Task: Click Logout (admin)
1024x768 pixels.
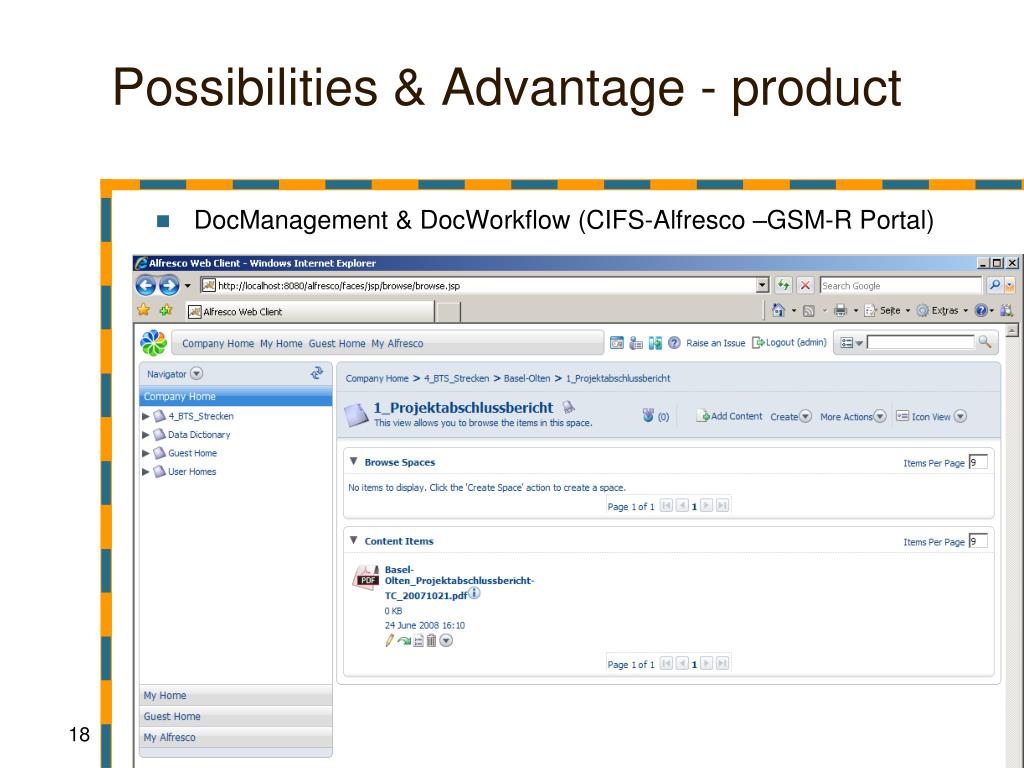Action: tap(790, 342)
